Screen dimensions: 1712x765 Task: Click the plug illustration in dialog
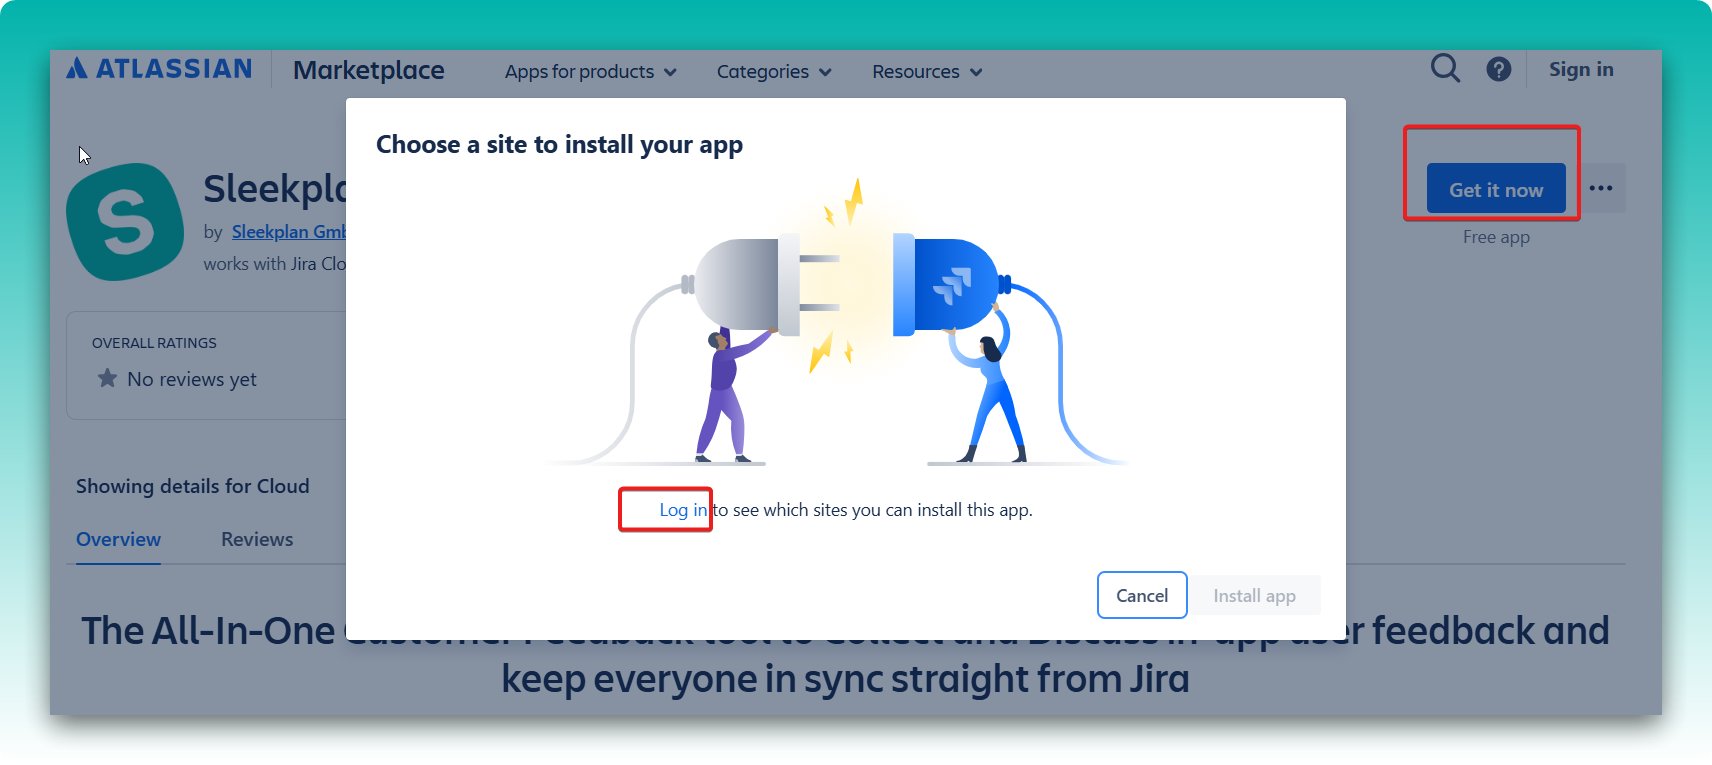tap(838, 322)
